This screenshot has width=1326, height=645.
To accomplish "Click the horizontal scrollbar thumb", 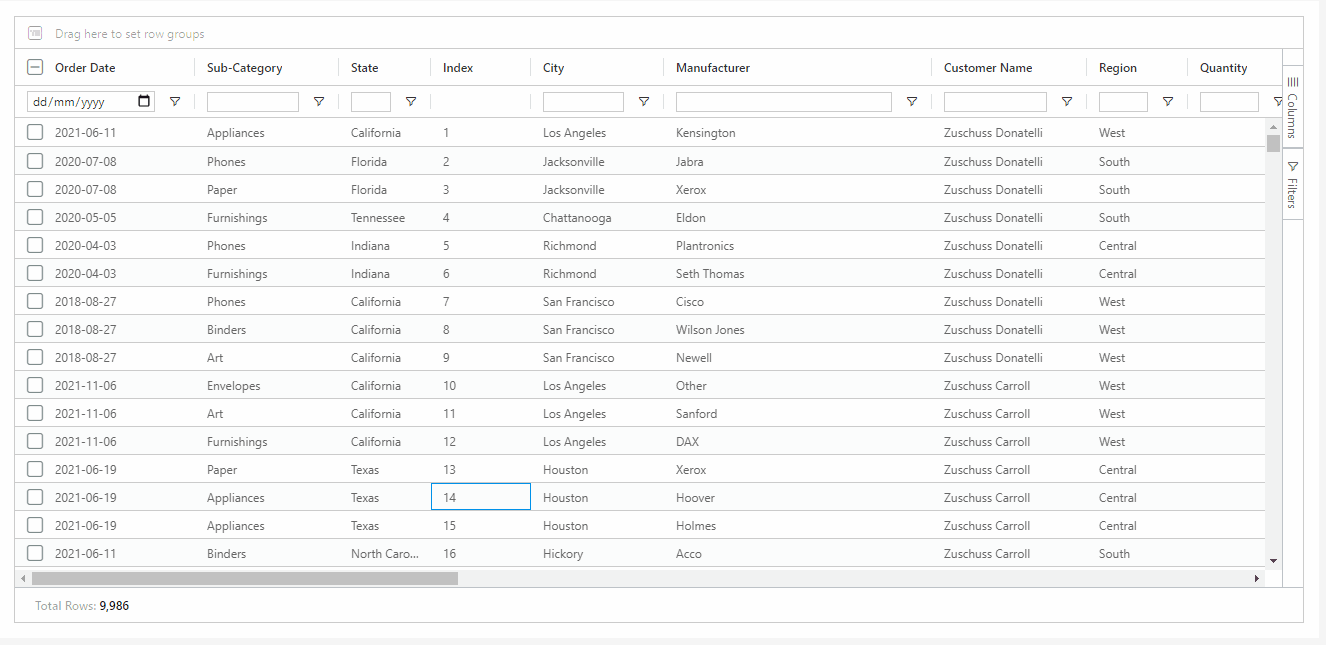I will 244,578.
